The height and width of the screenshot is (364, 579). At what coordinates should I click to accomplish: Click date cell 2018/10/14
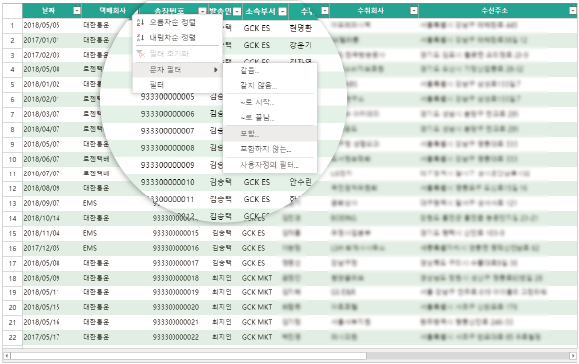click(x=41, y=218)
